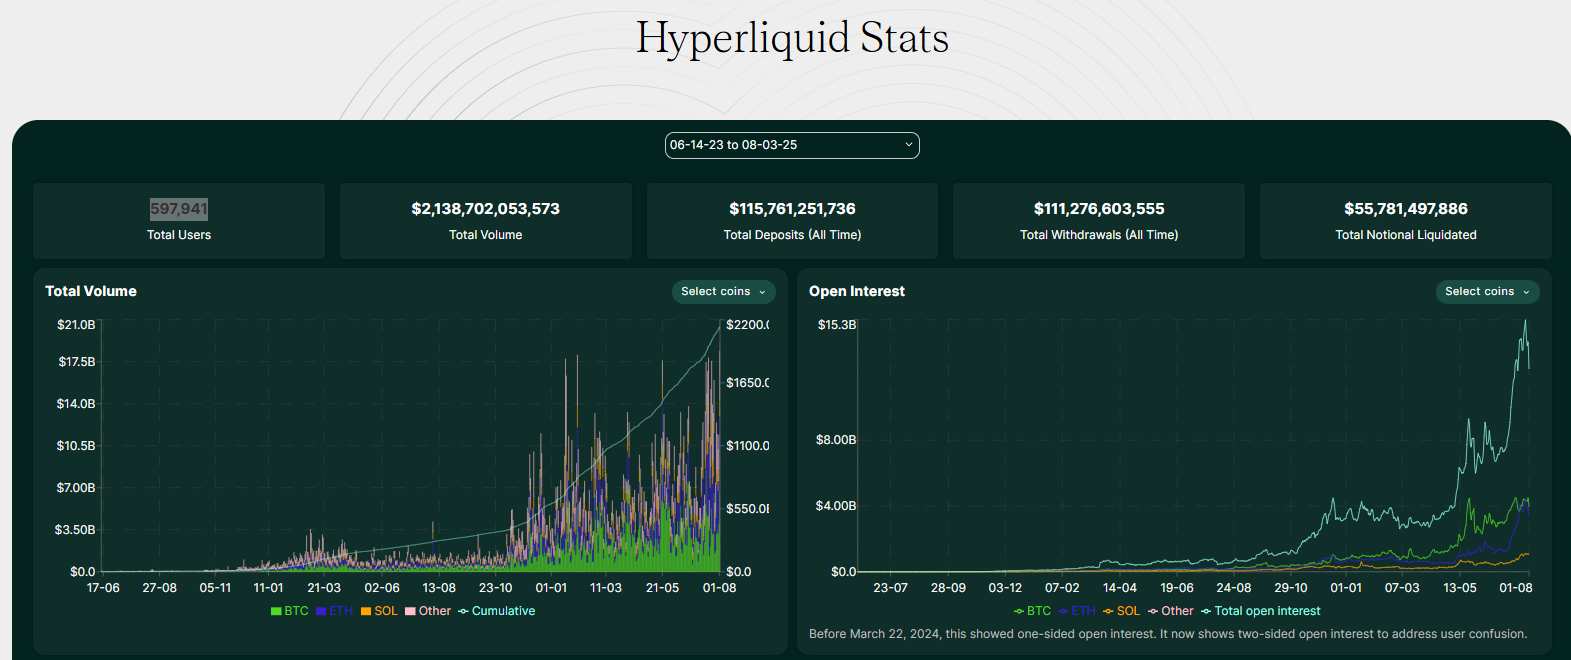Image resolution: width=1571 pixels, height=660 pixels.
Task: Click the 01-08 date tick in Total Volume chart
Action: (720, 588)
